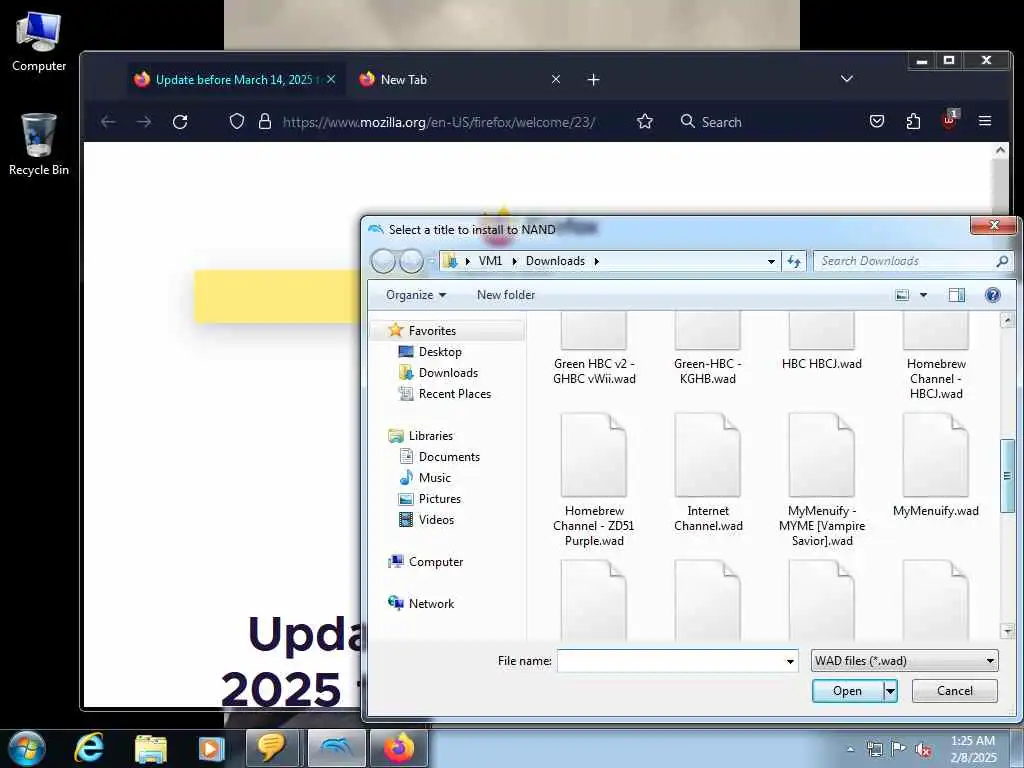Select Recent Places under Favorites
The image size is (1024, 768).
tap(455, 394)
